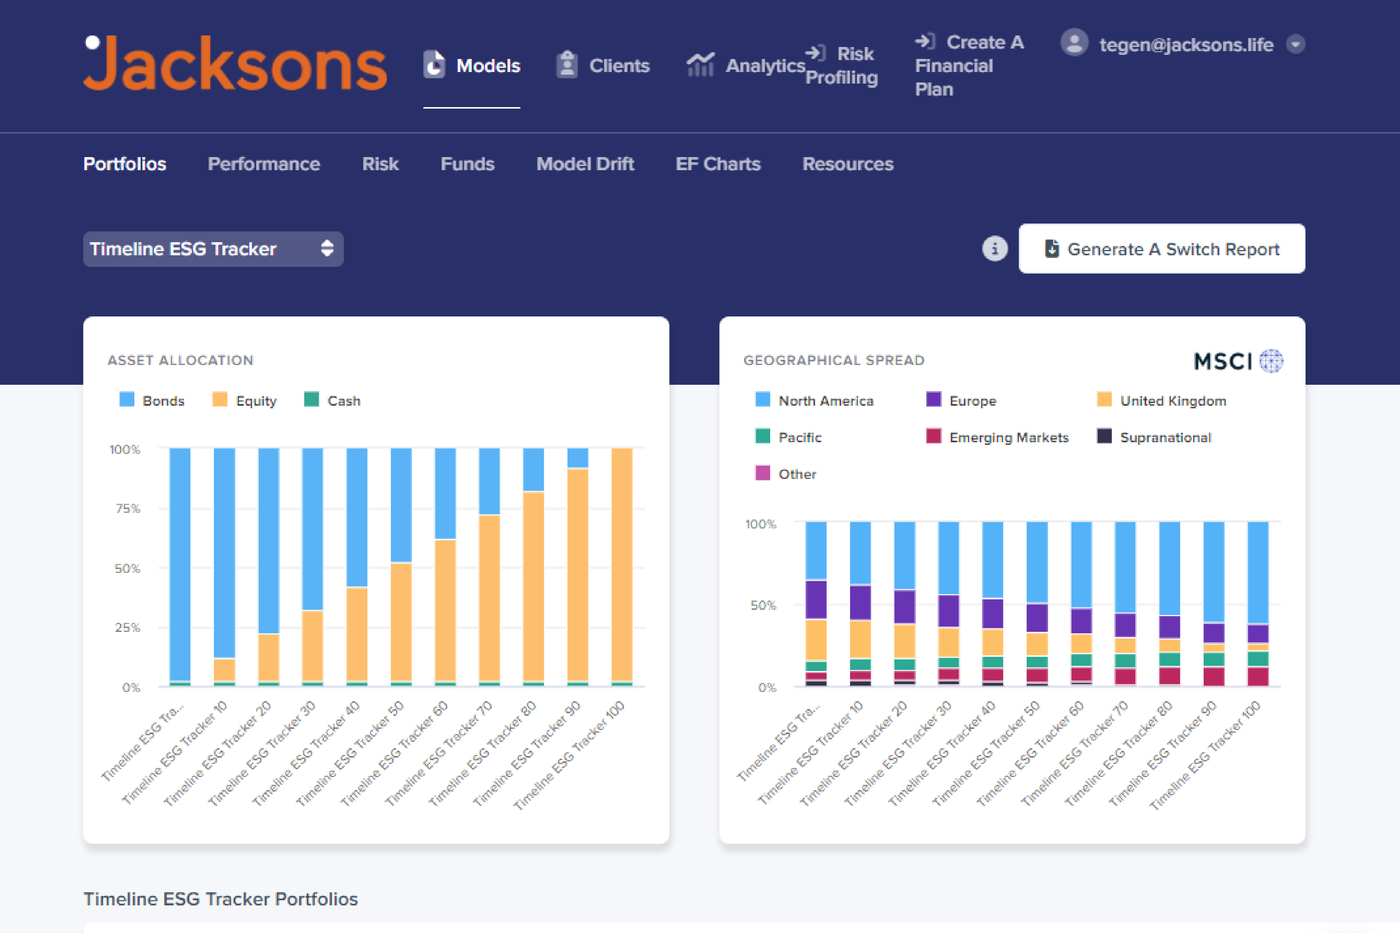Image resolution: width=1400 pixels, height=933 pixels.
Task: Toggle Equity series in Asset Allocation legend
Action: coord(245,400)
